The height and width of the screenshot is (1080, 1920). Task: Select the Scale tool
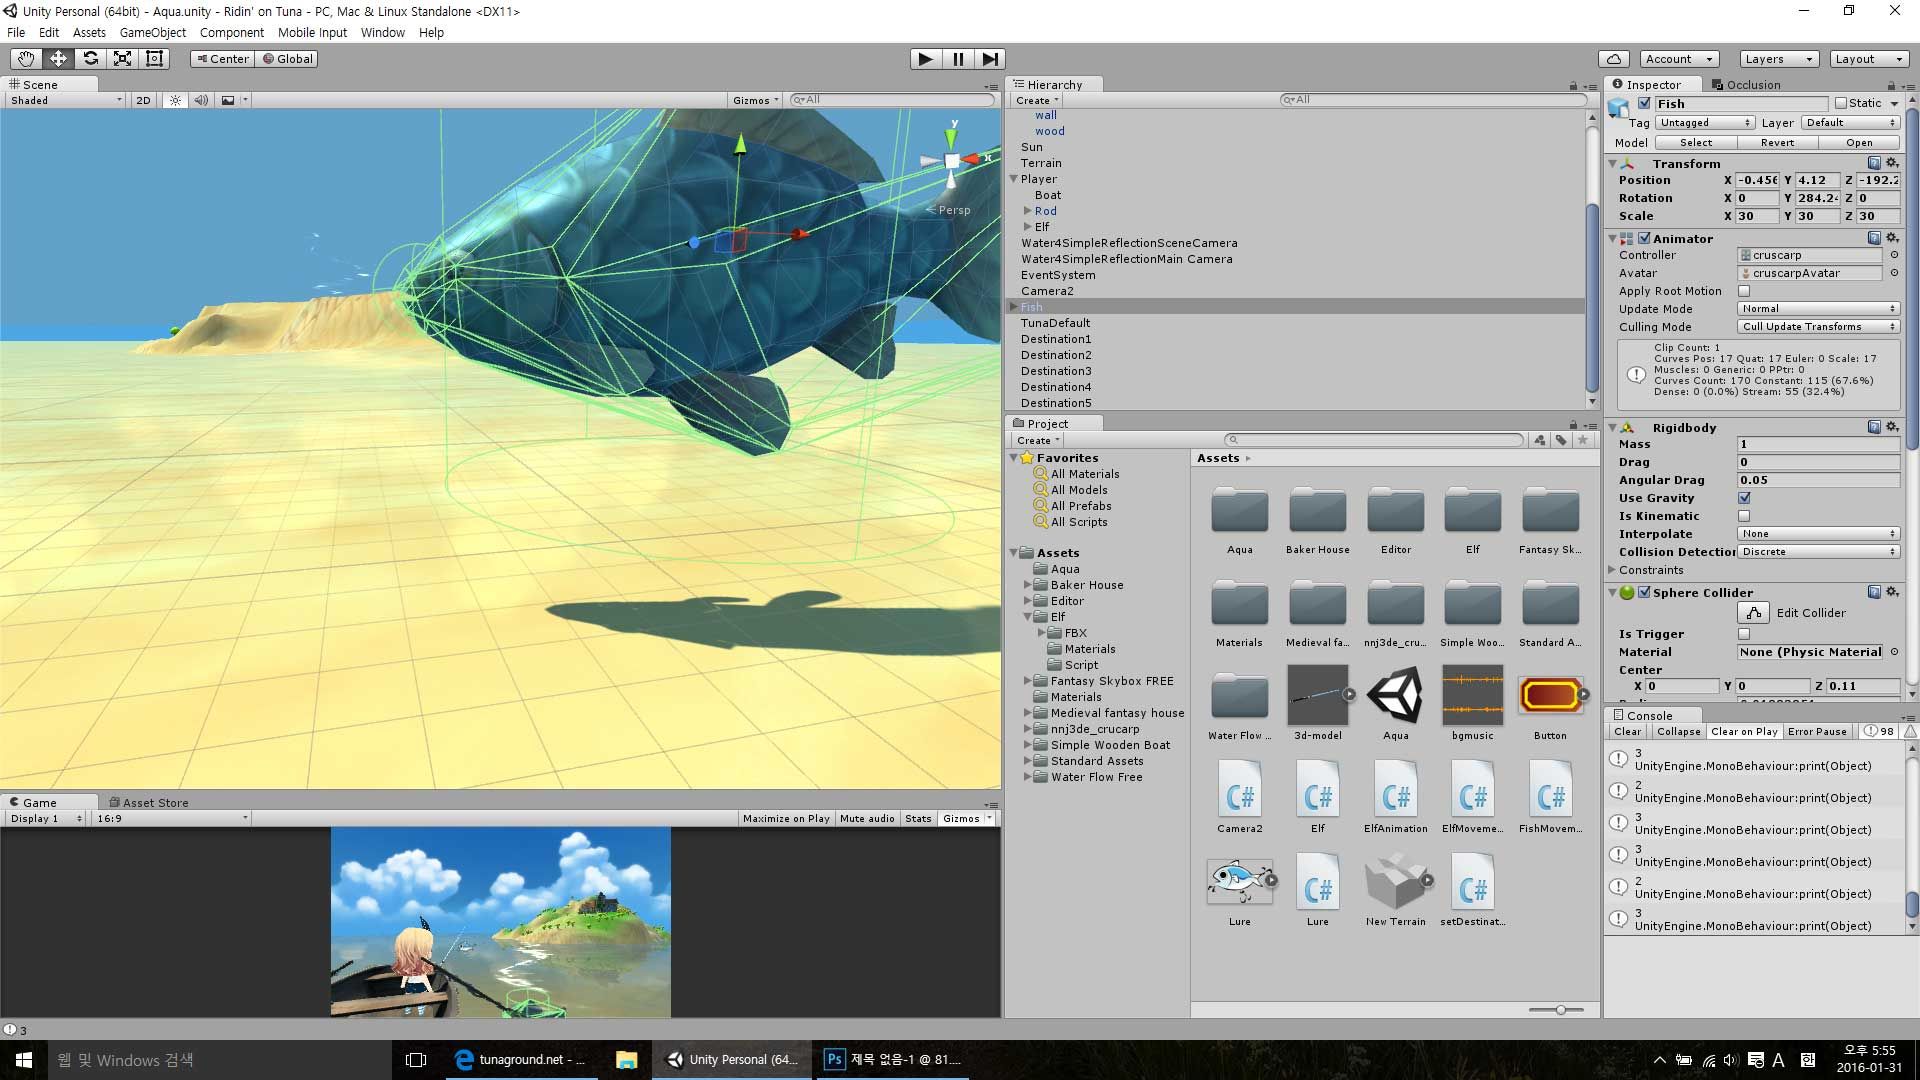point(122,59)
